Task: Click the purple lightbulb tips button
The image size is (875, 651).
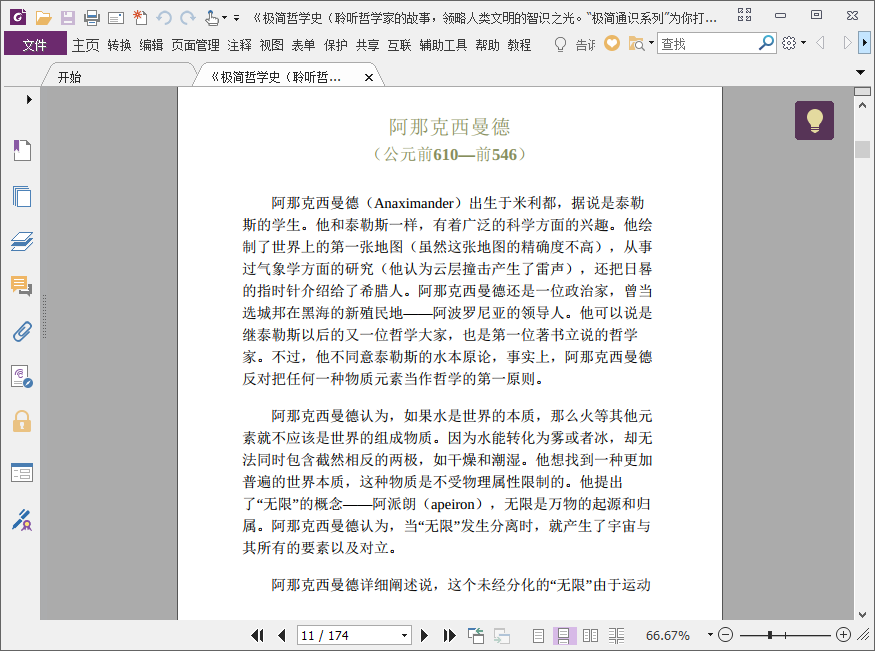Action: tap(815, 120)
